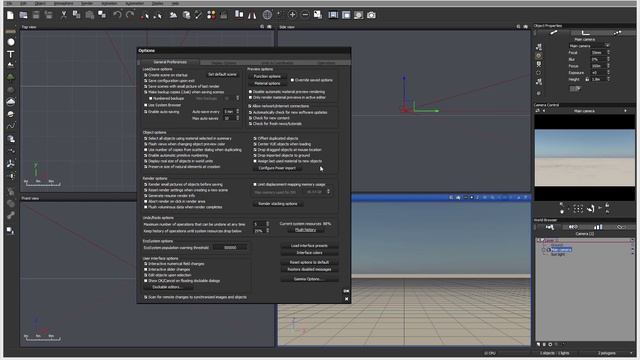Enable Interactive slider changes checkbox
640x360 pixels.
tap(145, 269)
